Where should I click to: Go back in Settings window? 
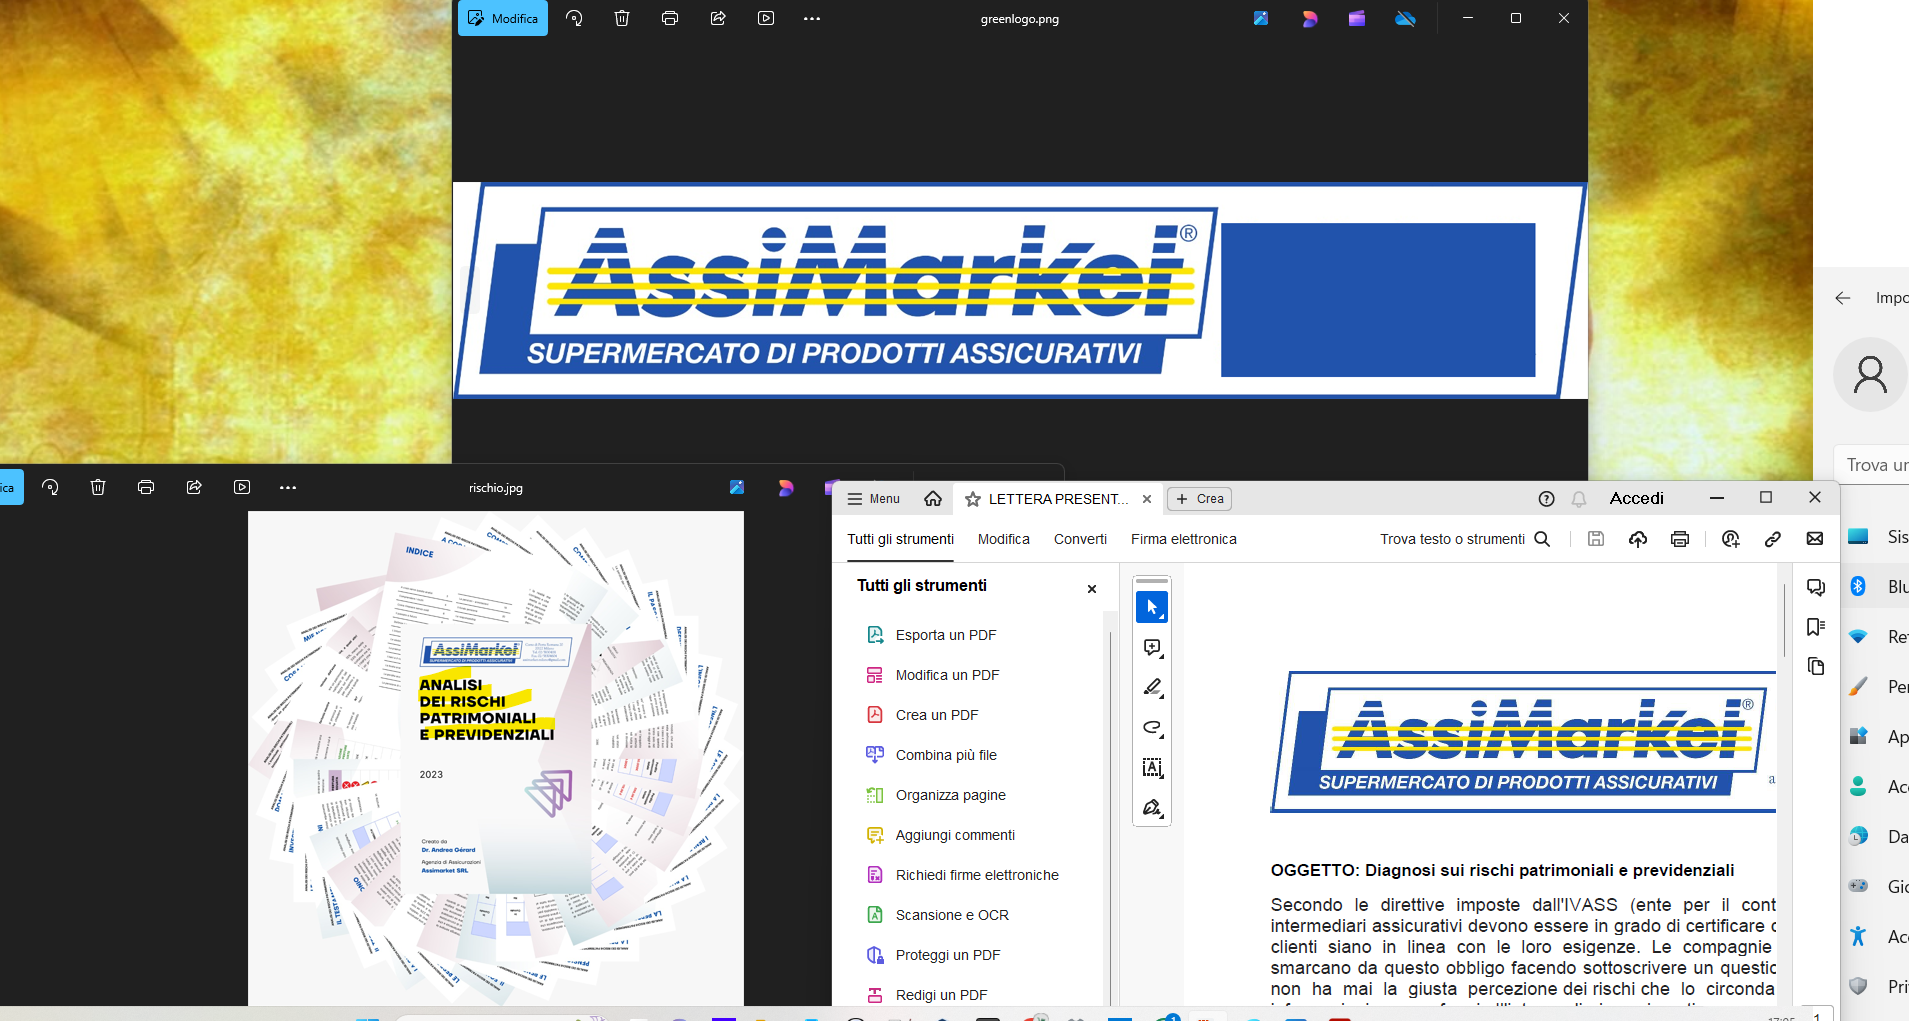click(1843, 298)
